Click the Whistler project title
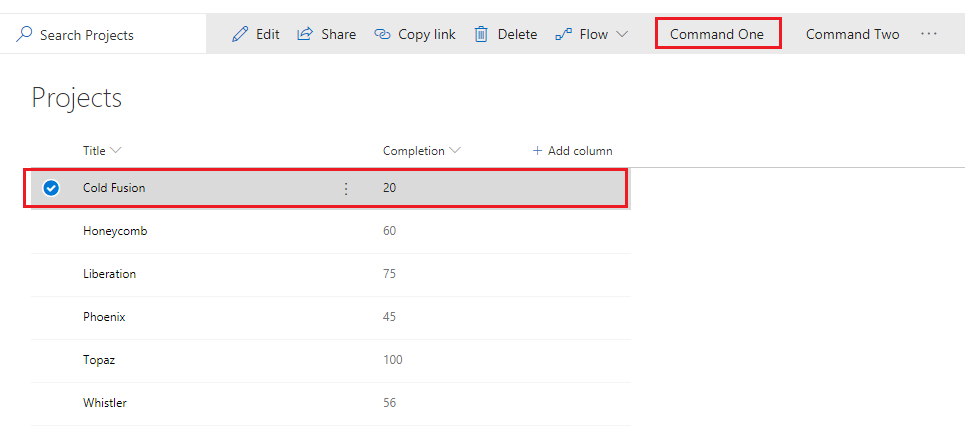 click(x=104, y=403)
